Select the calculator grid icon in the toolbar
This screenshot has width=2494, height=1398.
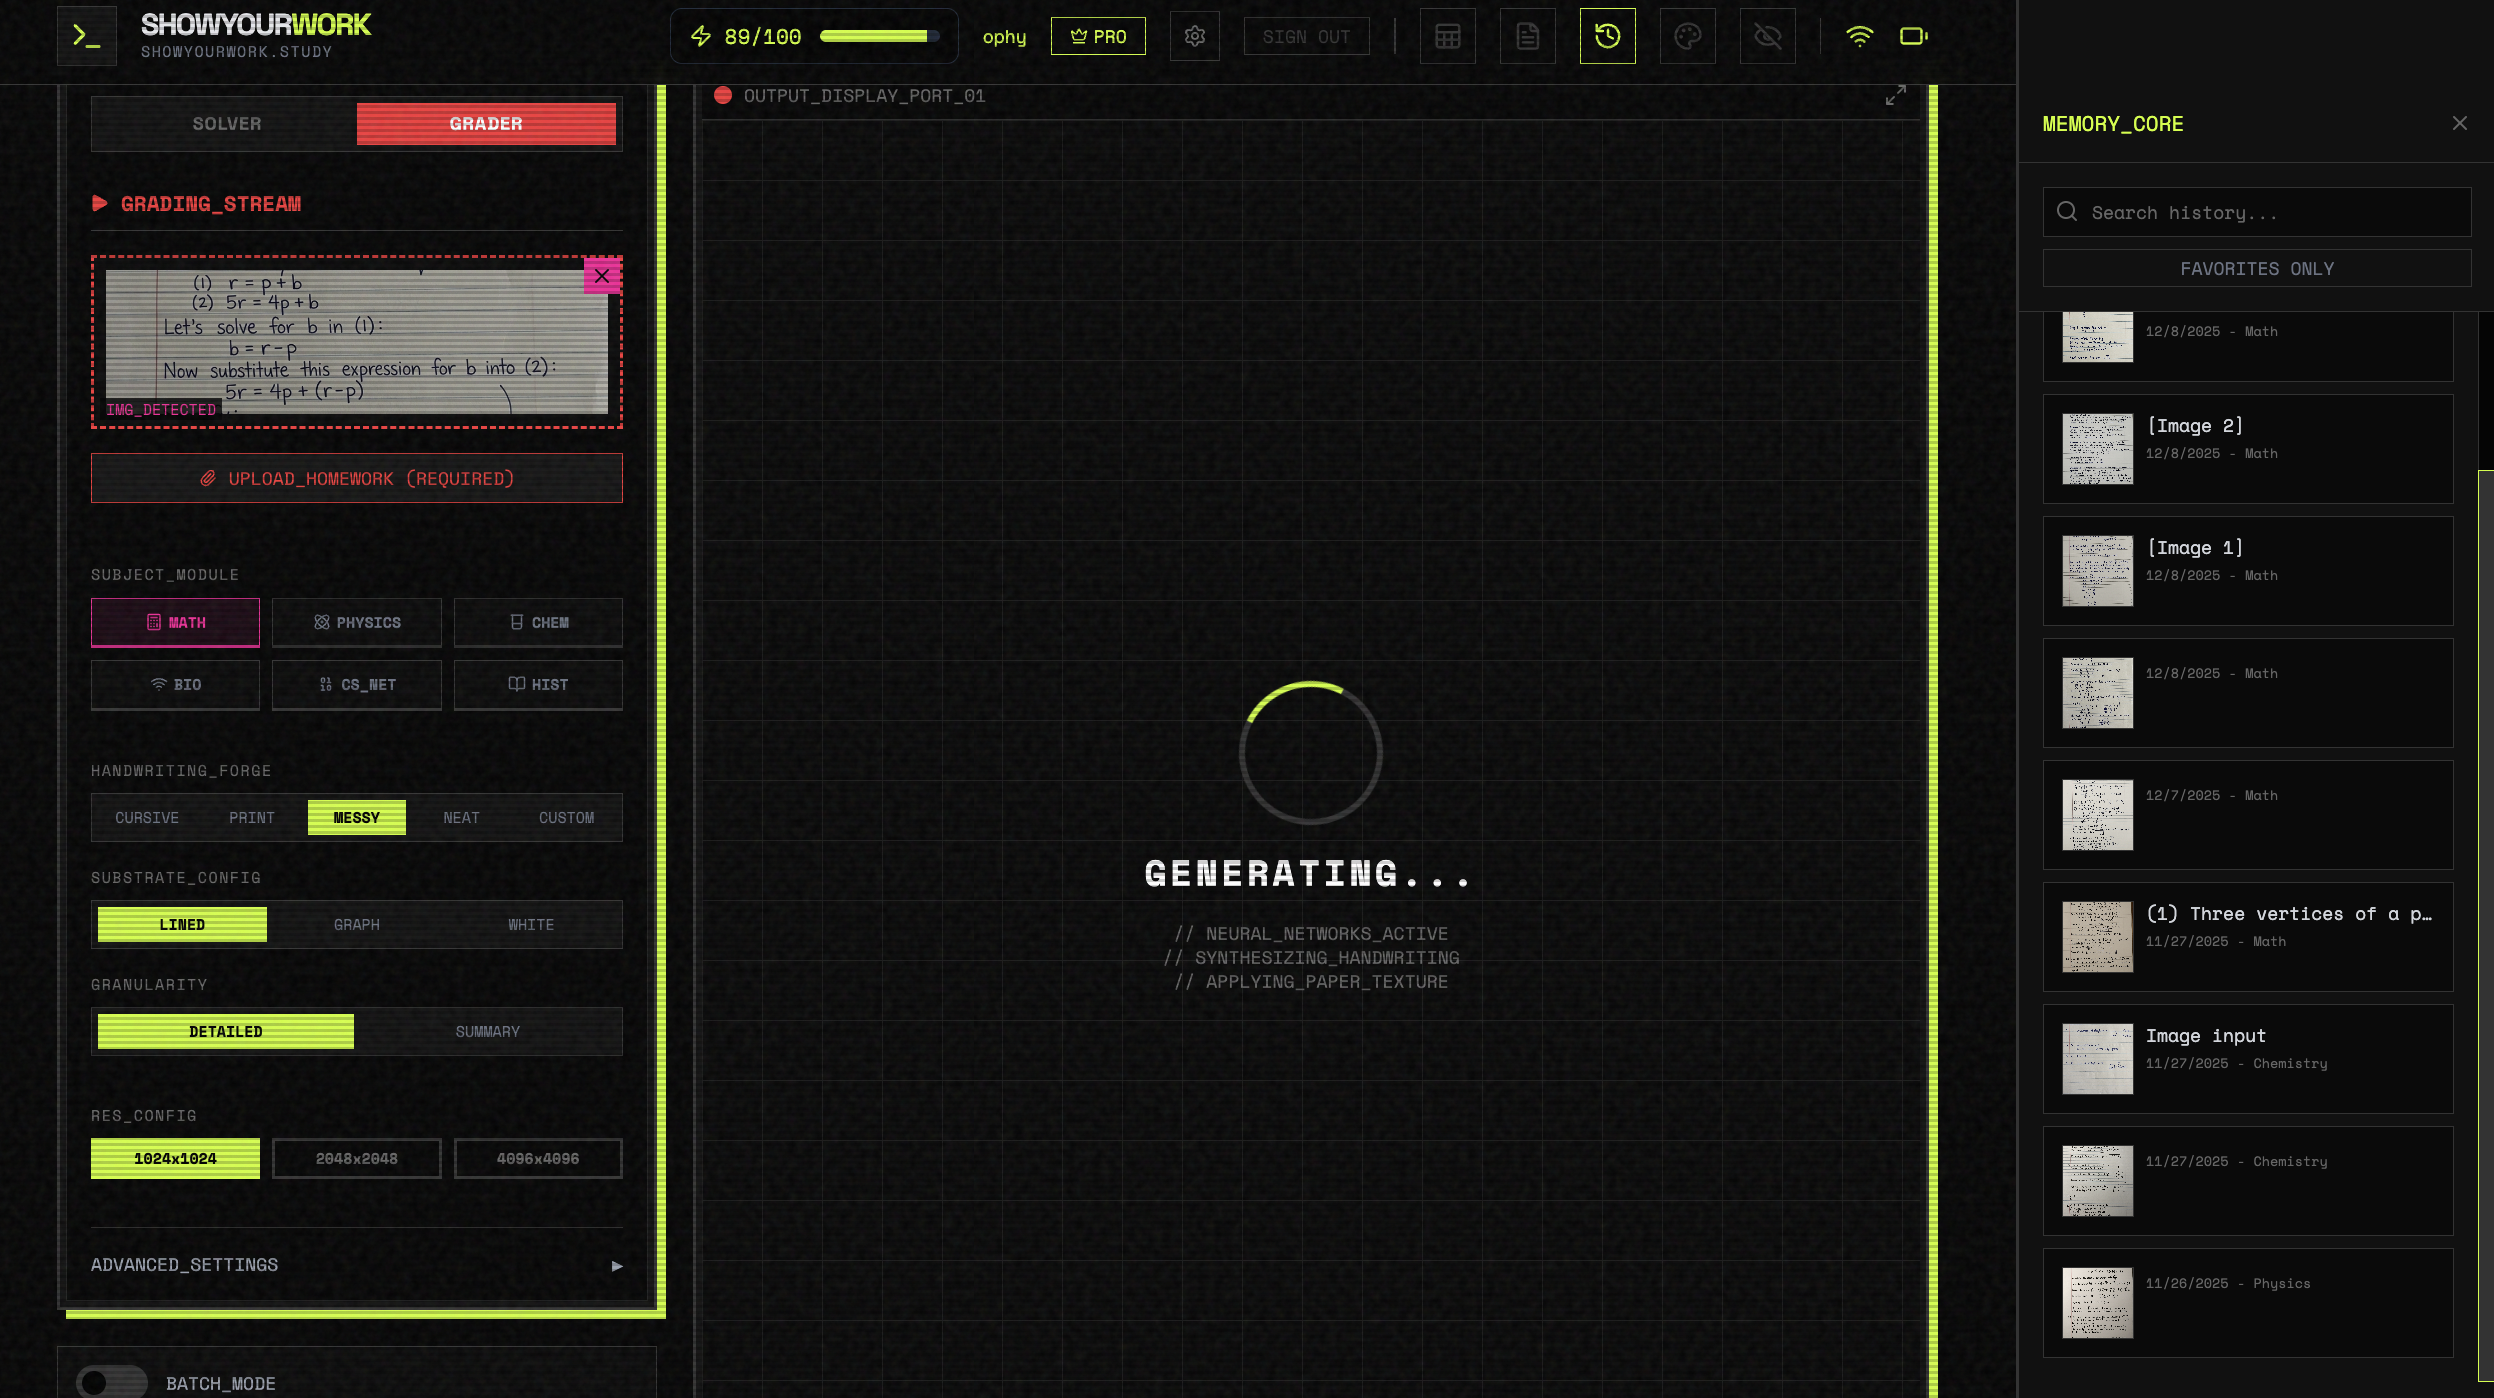coord(1447,35)
